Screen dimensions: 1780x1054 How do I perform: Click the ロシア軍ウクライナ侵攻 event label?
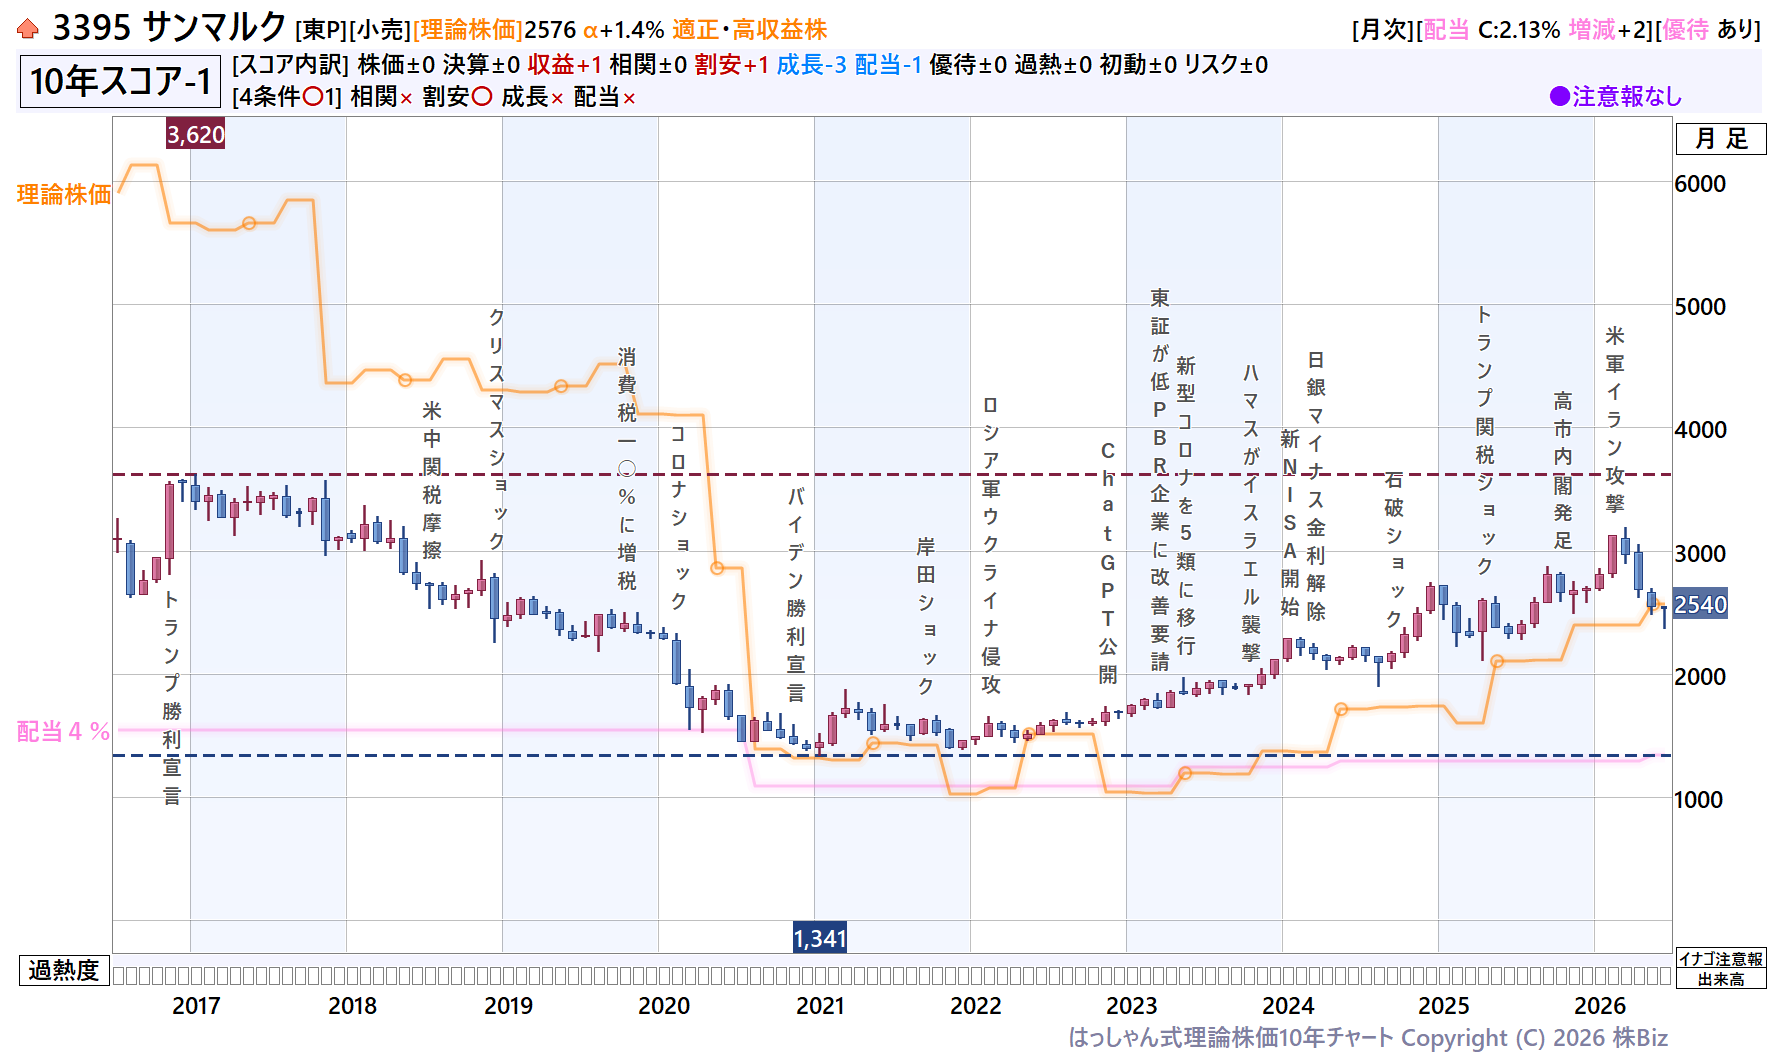[x=990, y=545]
